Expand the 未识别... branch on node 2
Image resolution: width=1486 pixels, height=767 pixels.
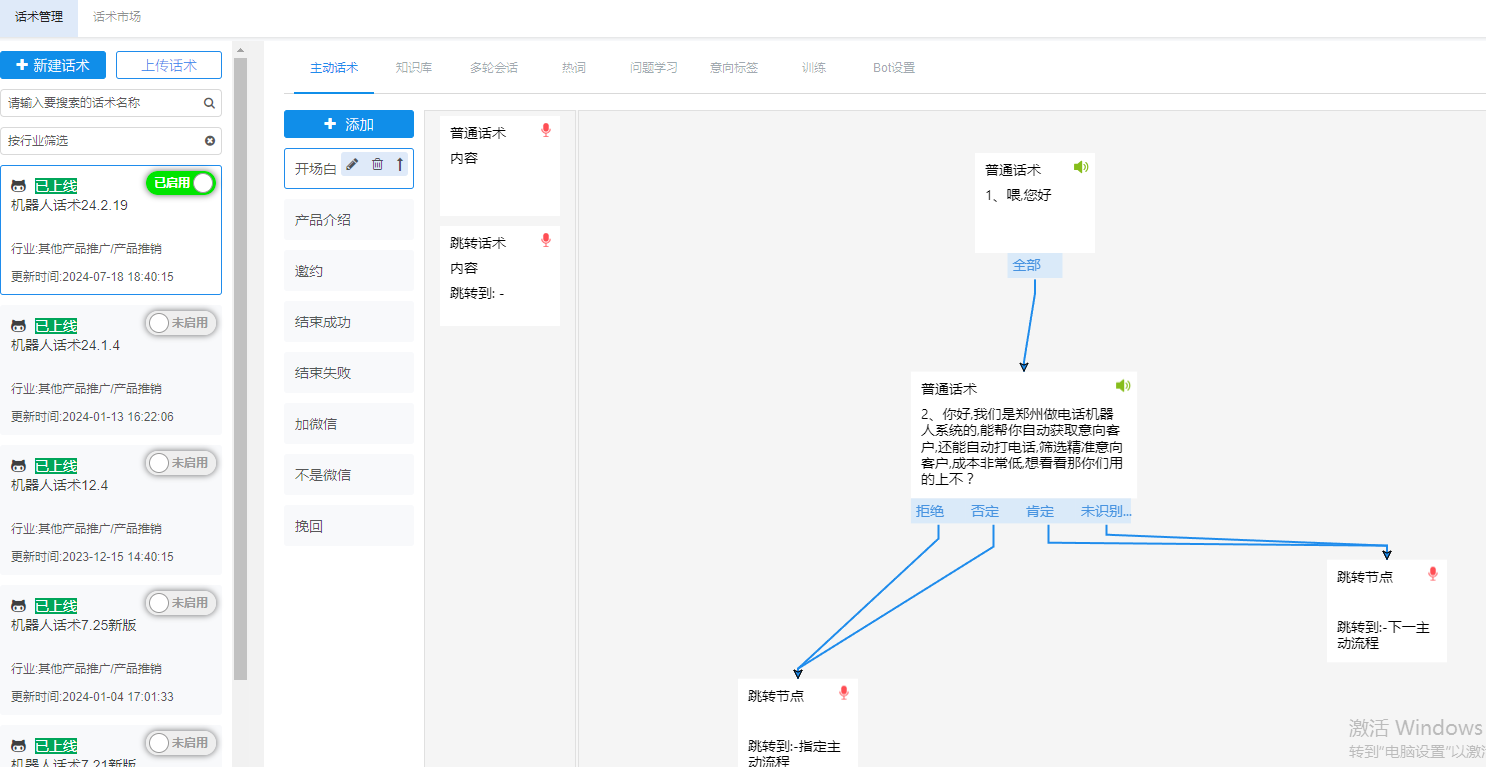tap(1105, 511)
